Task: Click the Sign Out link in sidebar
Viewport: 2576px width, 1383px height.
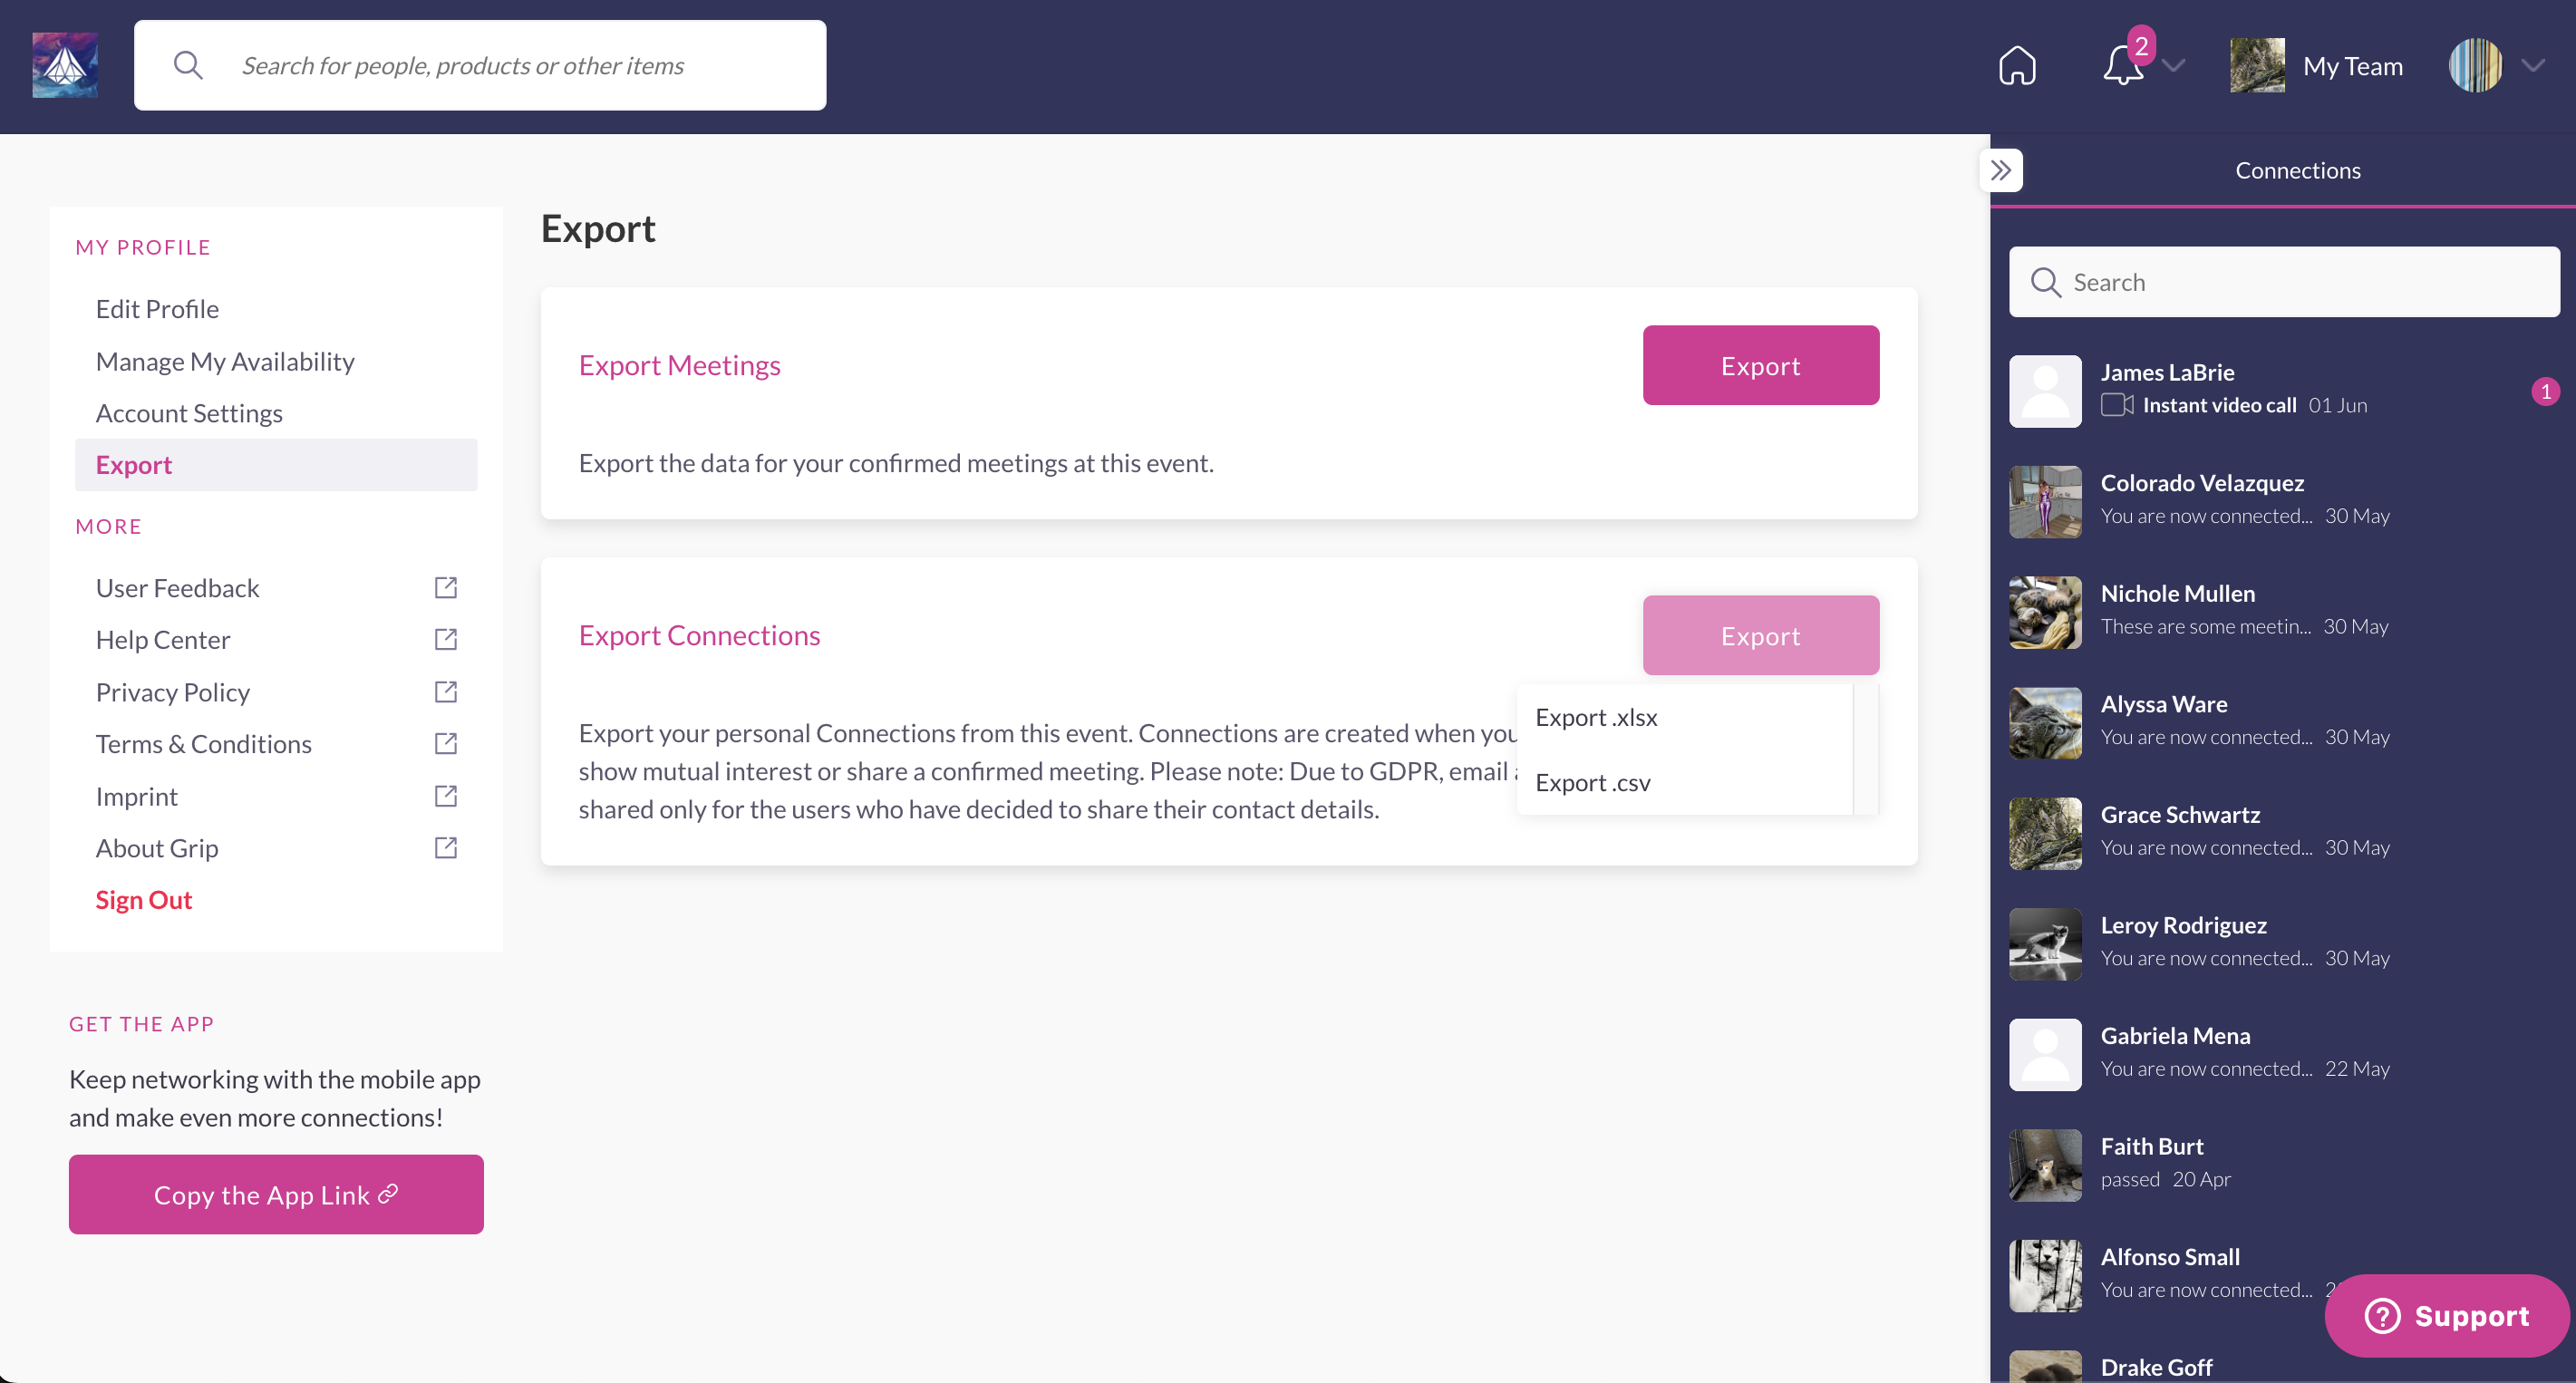Action: 145,899
